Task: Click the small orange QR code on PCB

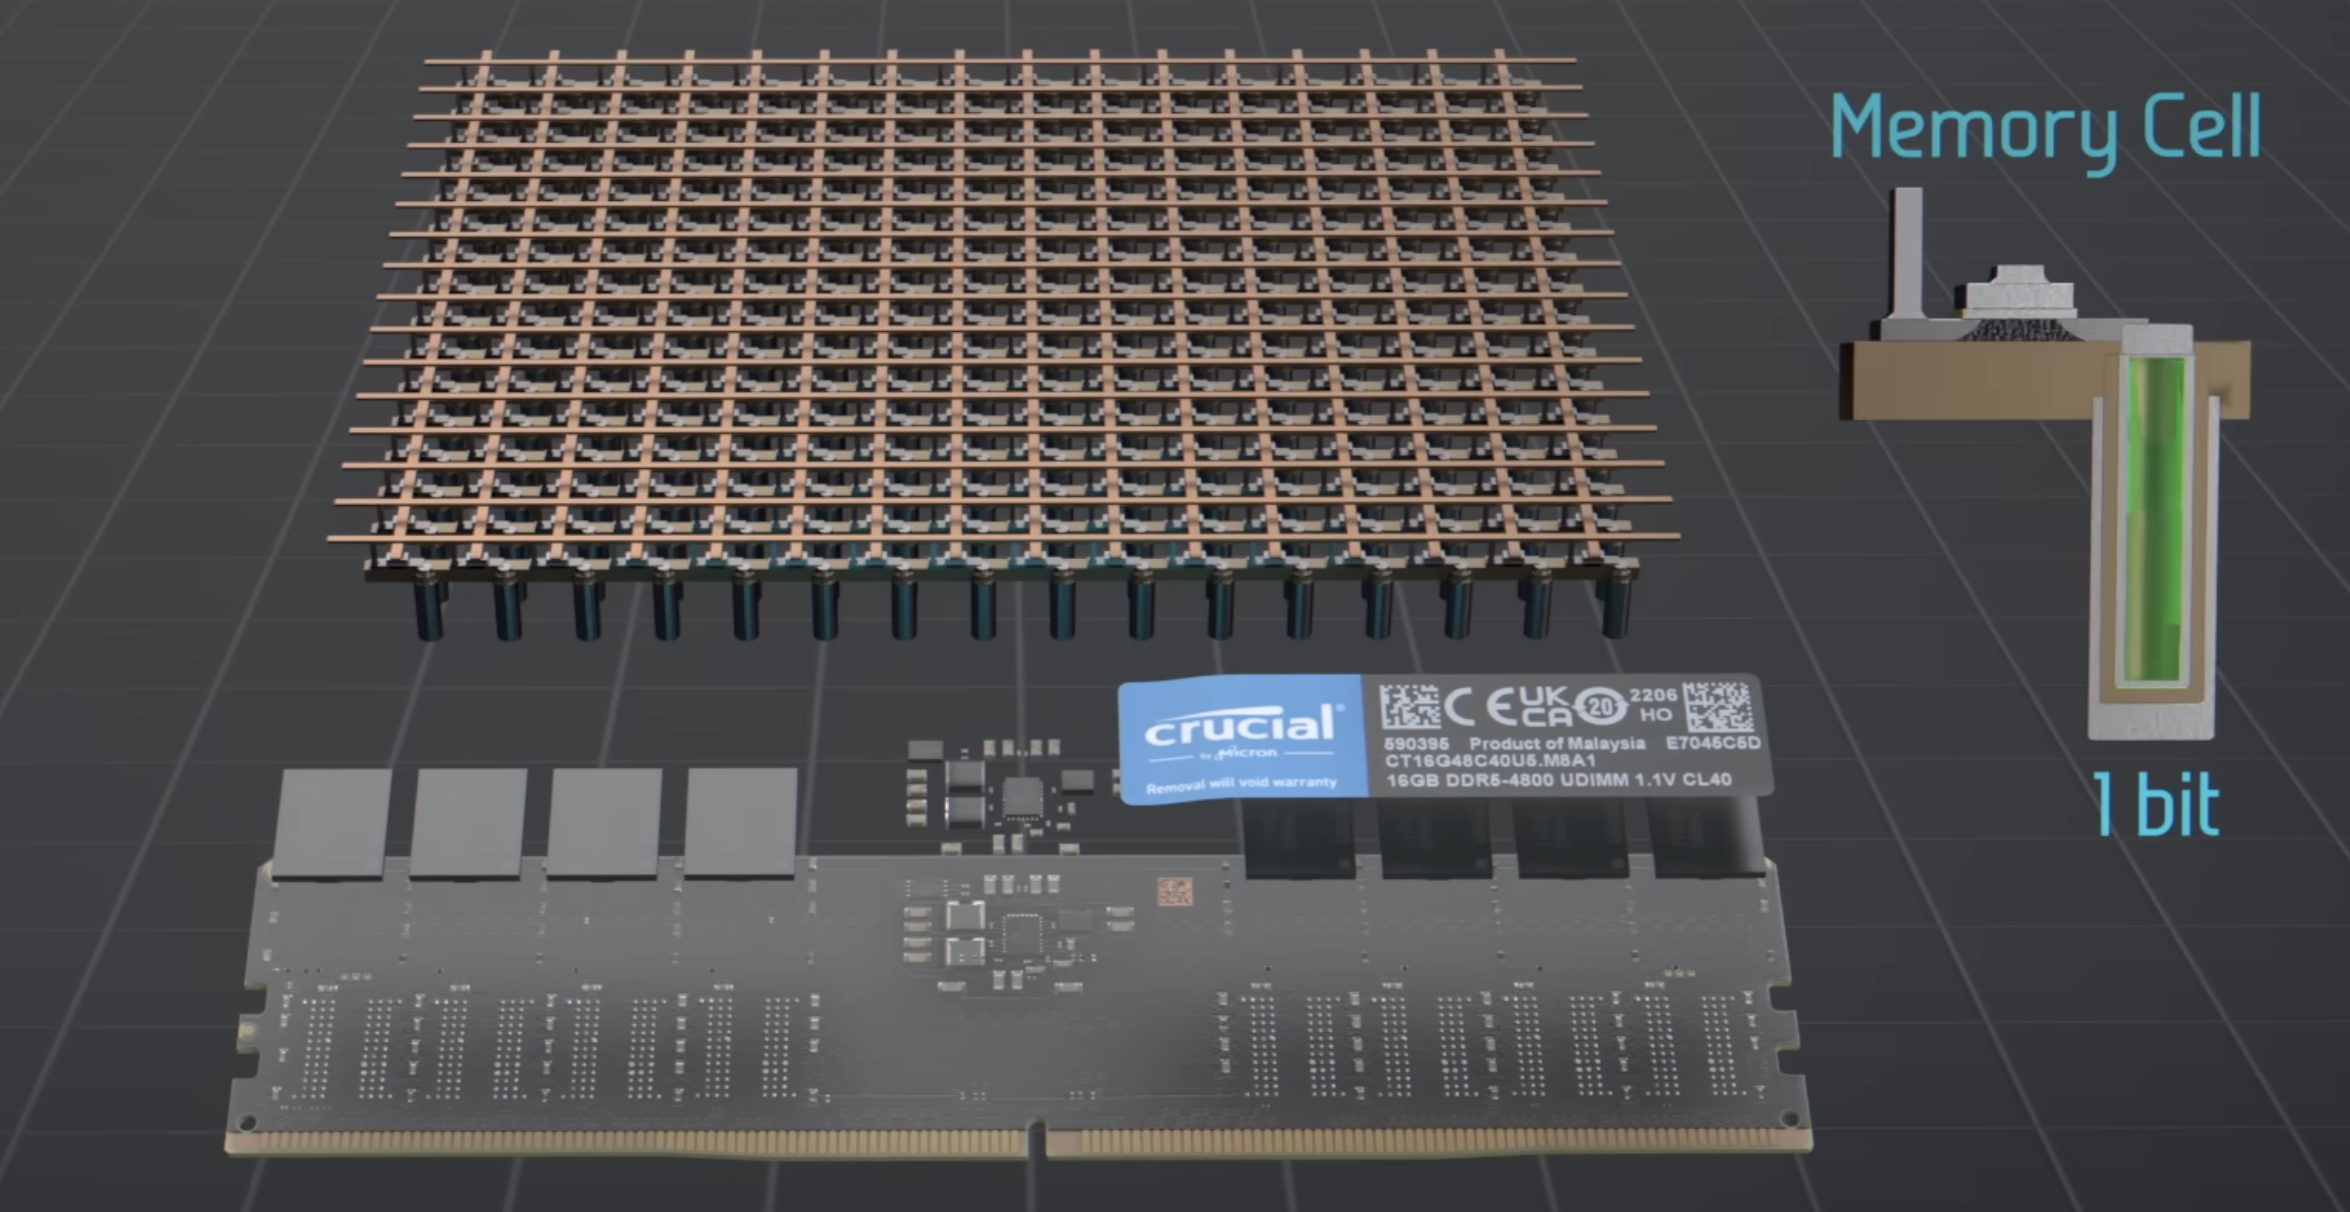Action: [1175, 891]
